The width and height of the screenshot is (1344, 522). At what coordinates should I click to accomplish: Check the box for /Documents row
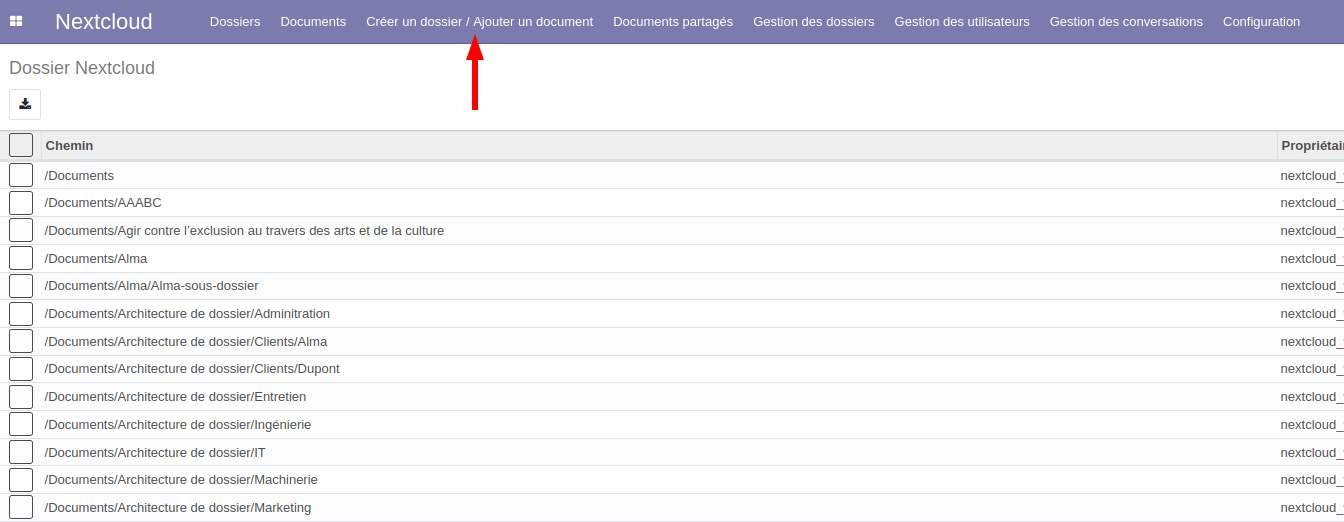[21, 175]
